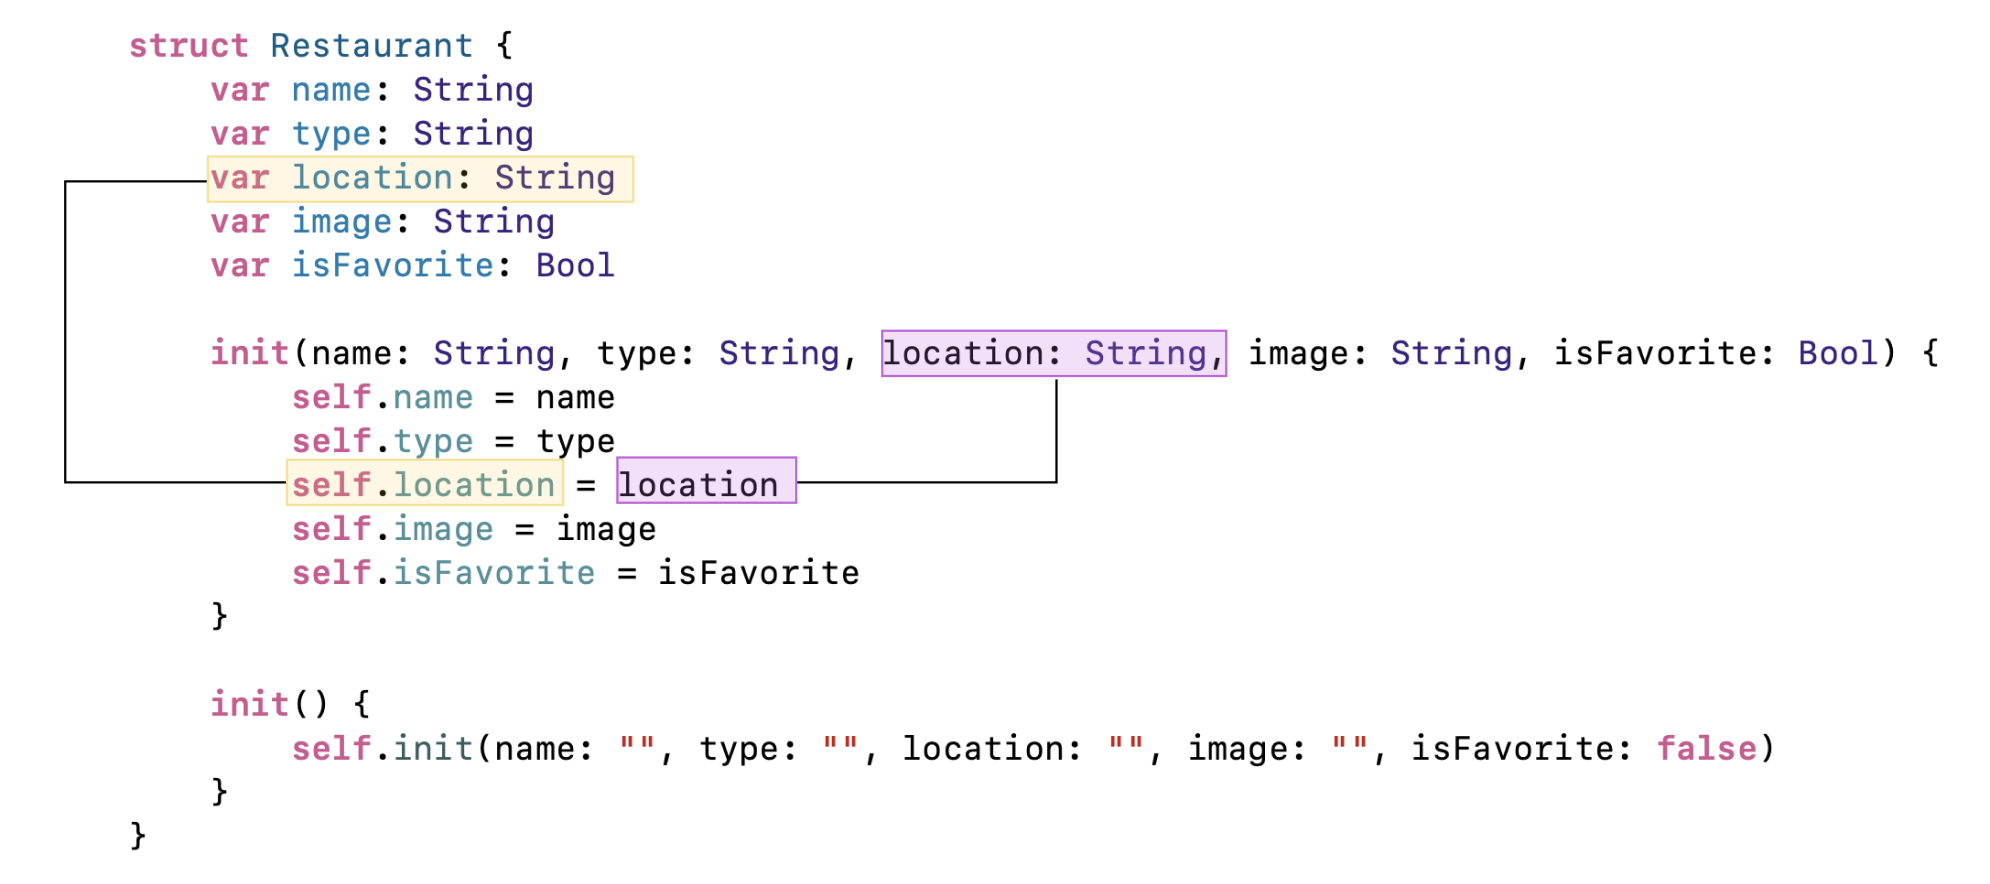This screenshot has height=884, width=1990.
Task: Click the 'self.init' call in convenience initializer
Action: pyautogui.click(x=382, y=749)
